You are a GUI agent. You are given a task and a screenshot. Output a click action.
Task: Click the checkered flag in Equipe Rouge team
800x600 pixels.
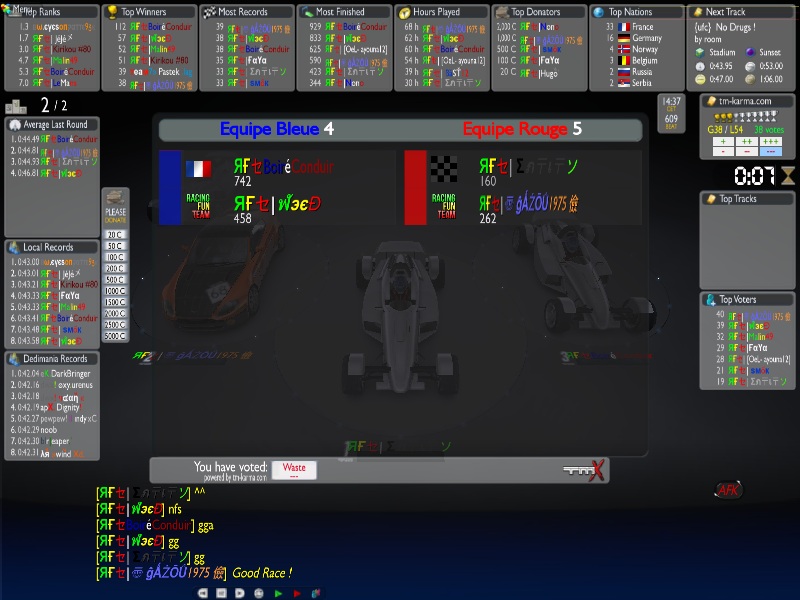click(x=443, y=169)
